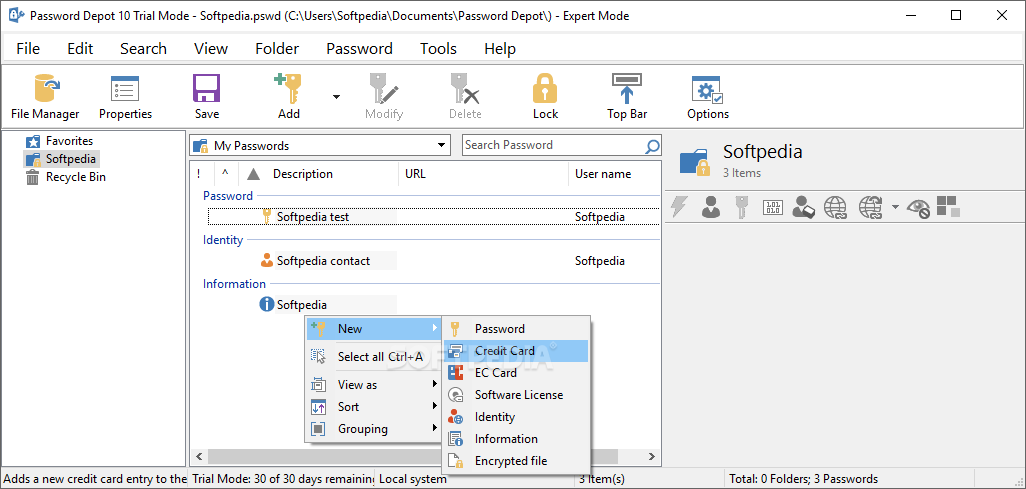Image resolution: width=1026 pixels, height=489 pixels.
Task: Open the Options dialog
Action: pos(708,97)
